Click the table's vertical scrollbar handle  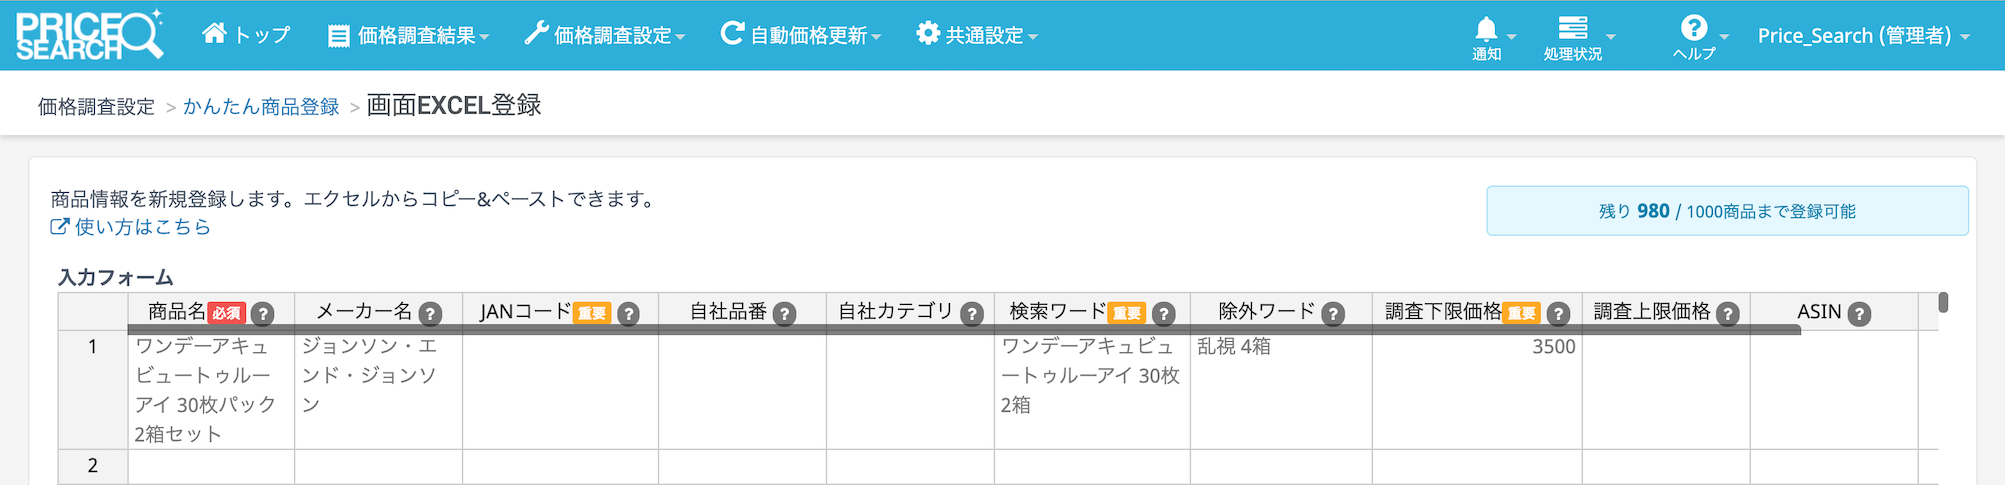coord(1943,302)
